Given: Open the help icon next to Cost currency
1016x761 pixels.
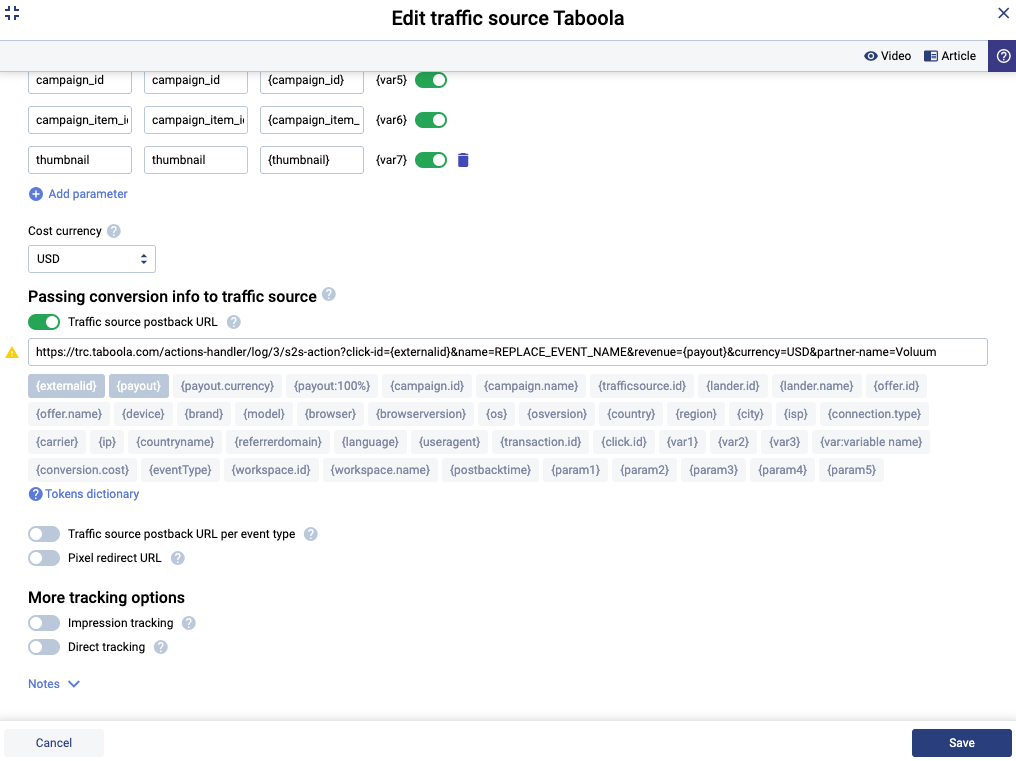Looking at the screenshot, I should point(114,231).
